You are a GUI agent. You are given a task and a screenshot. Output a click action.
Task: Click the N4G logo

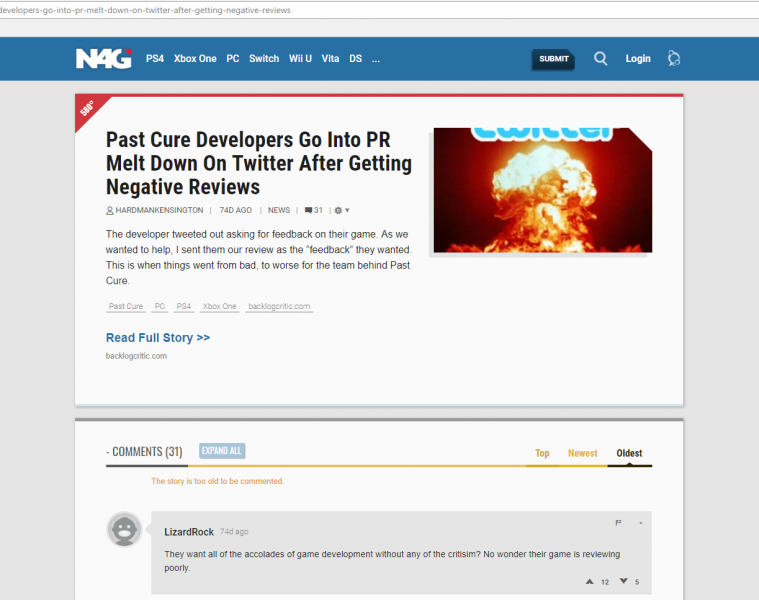click(104, 59)
